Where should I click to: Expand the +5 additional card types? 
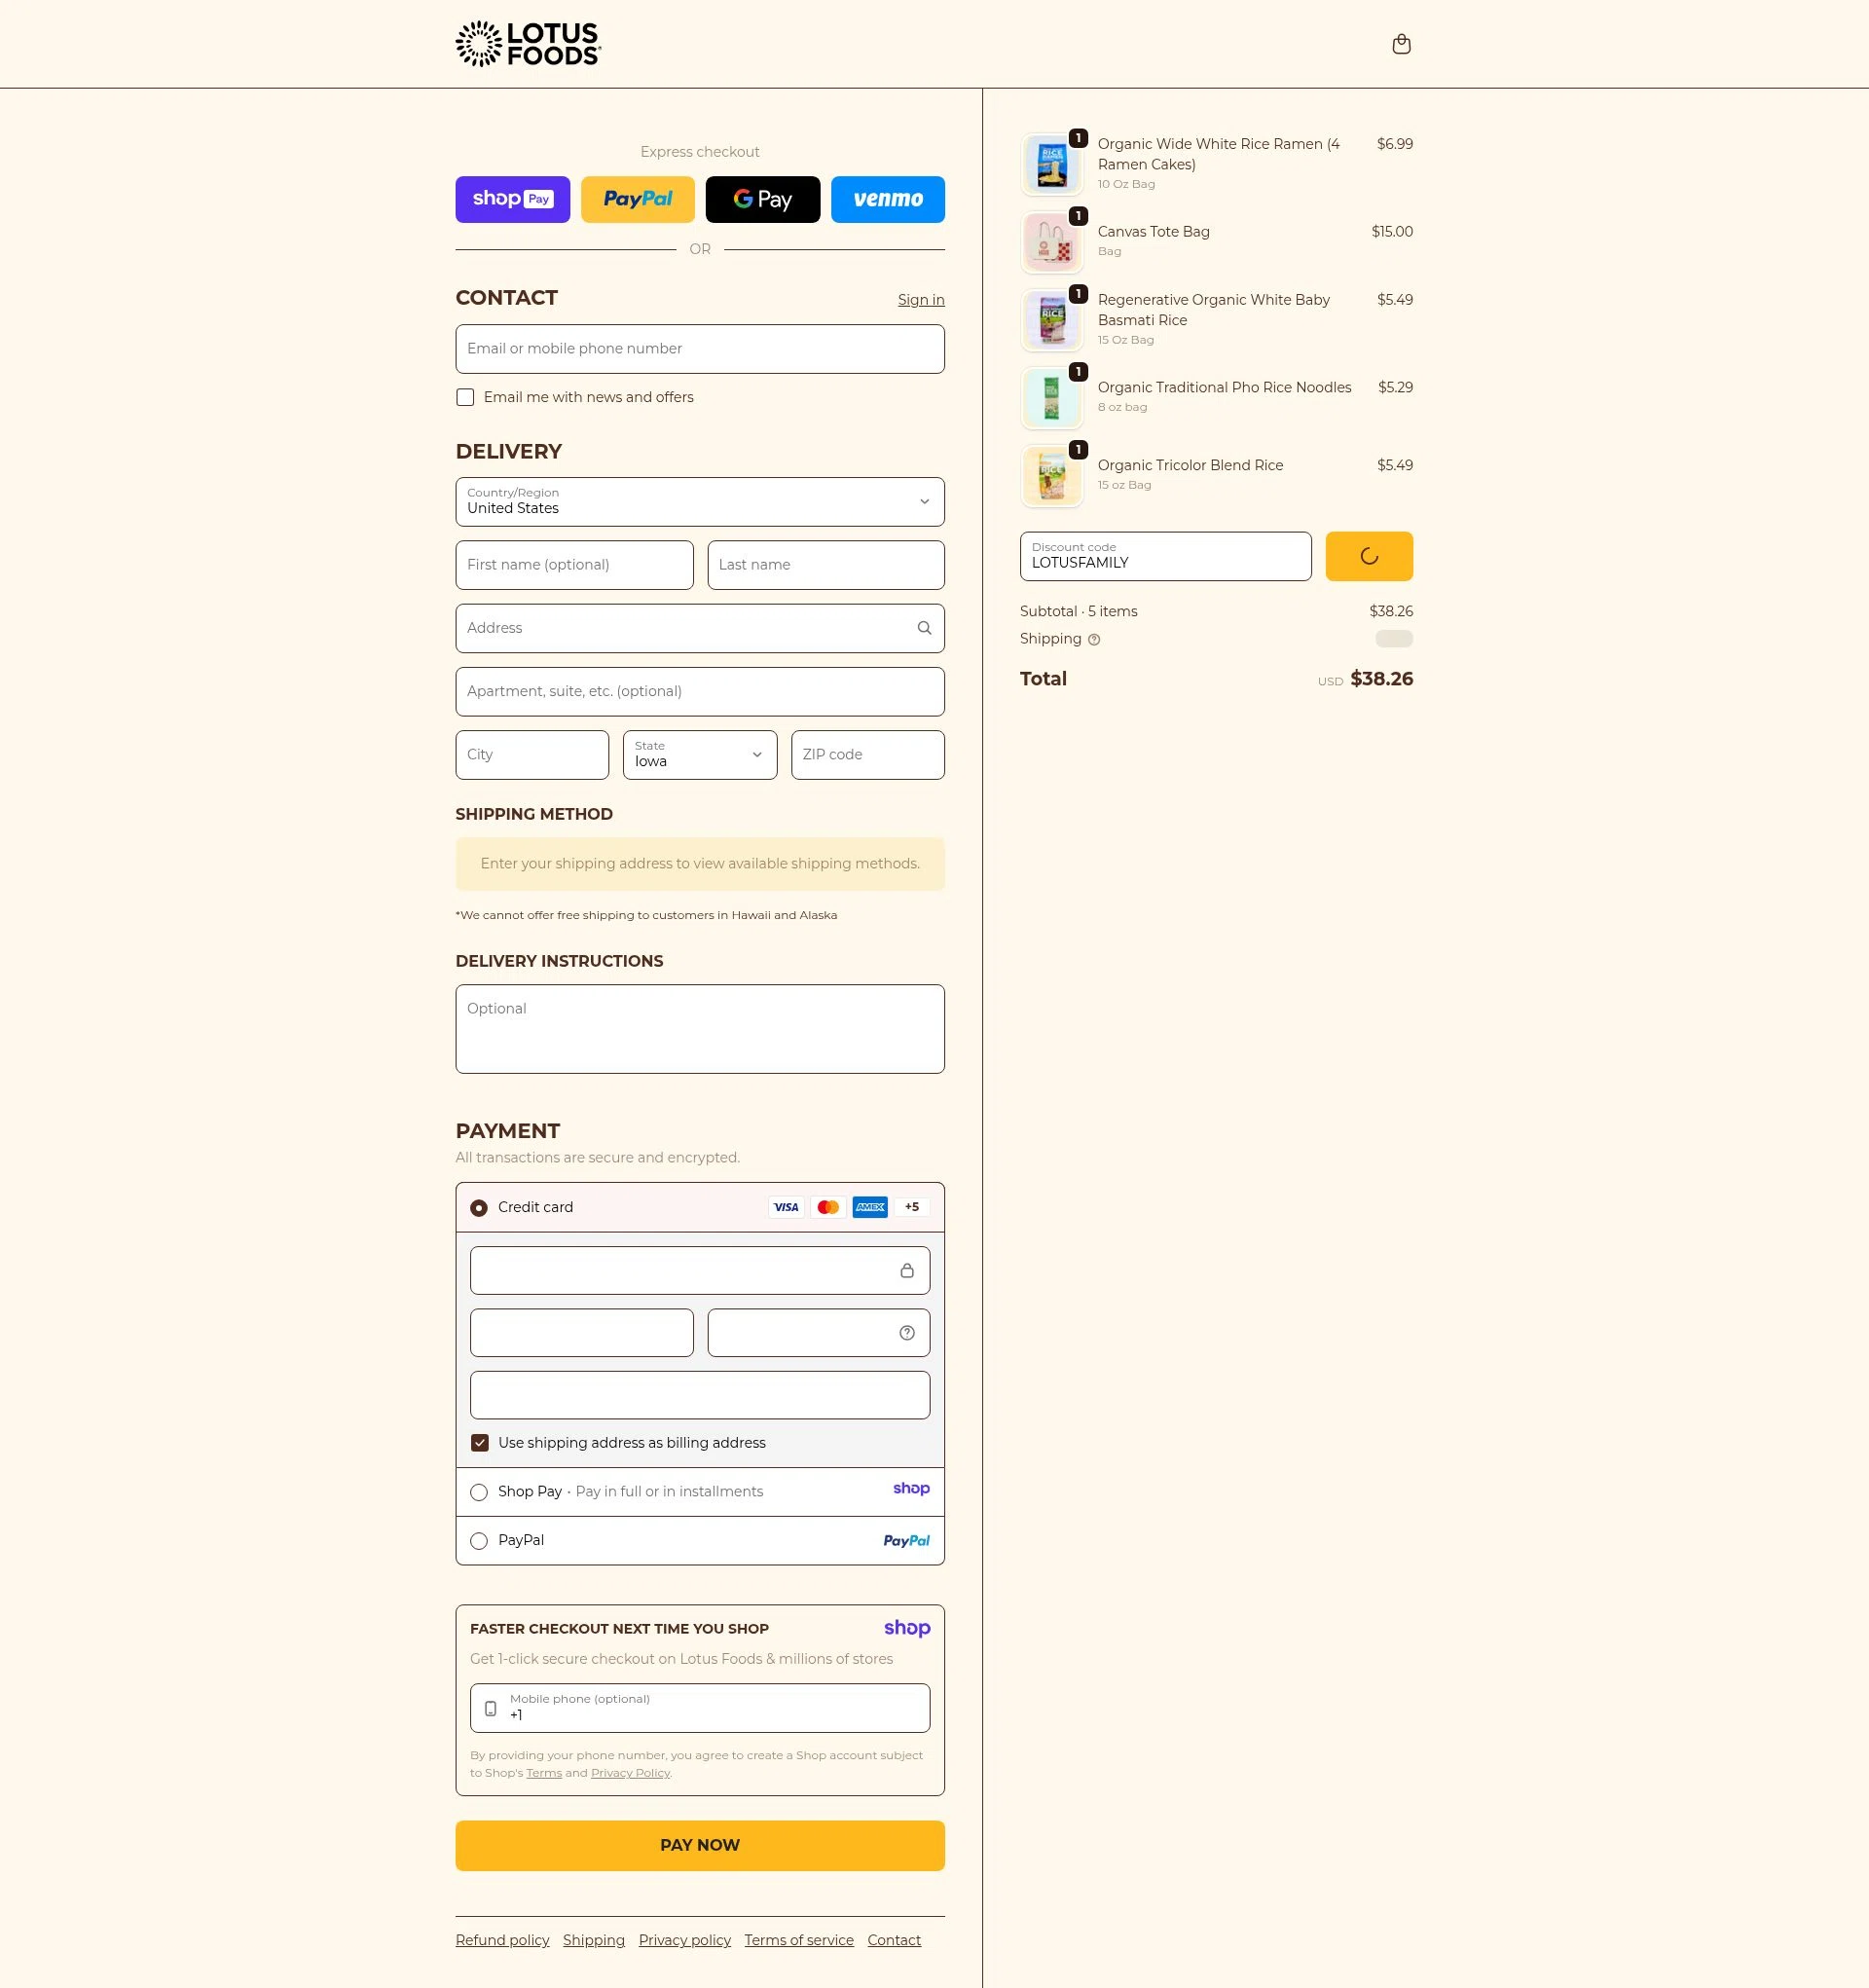pos(911,1207)
